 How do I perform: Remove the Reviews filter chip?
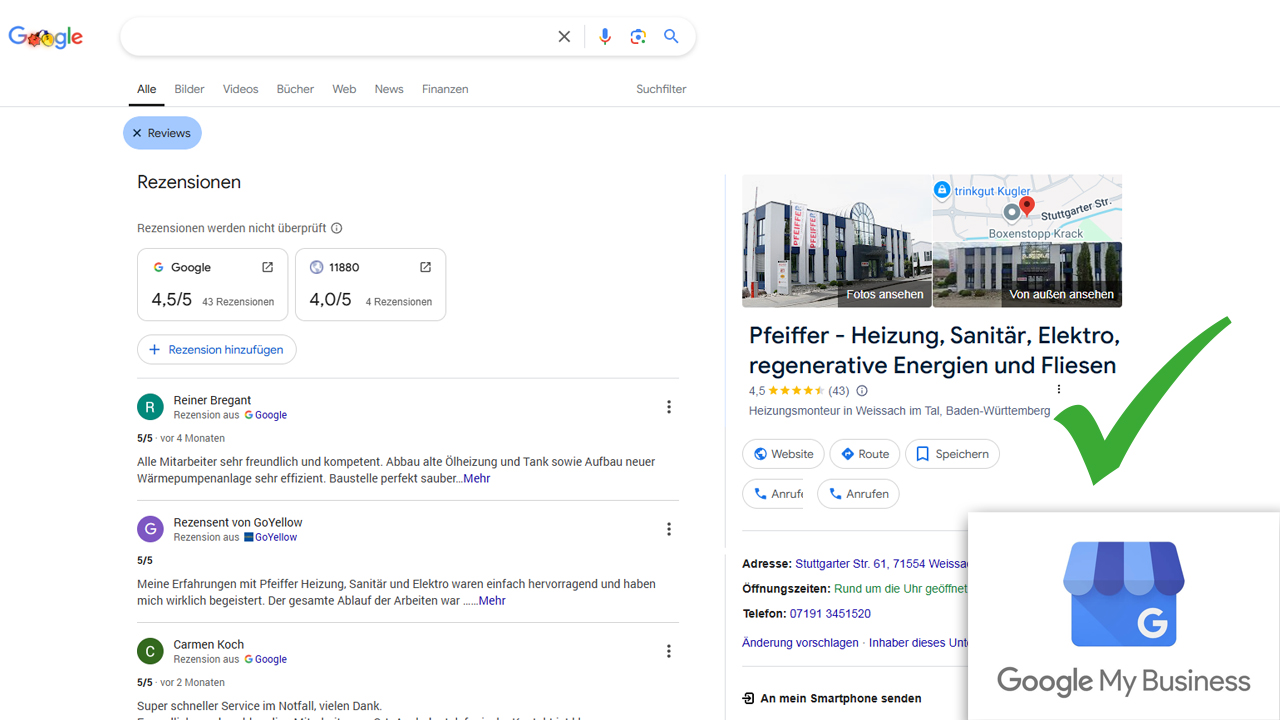coord(137,133)
